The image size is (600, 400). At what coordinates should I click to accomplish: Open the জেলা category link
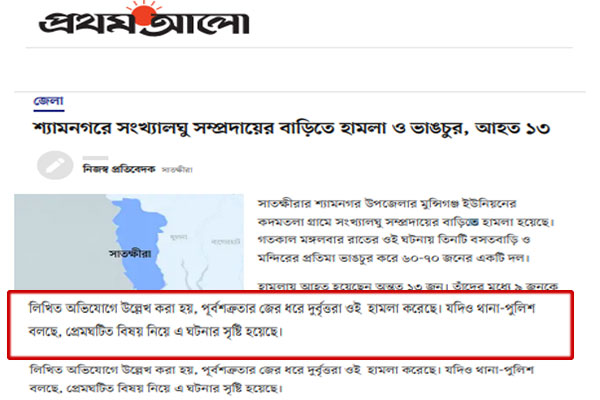(x=49, y=101)
